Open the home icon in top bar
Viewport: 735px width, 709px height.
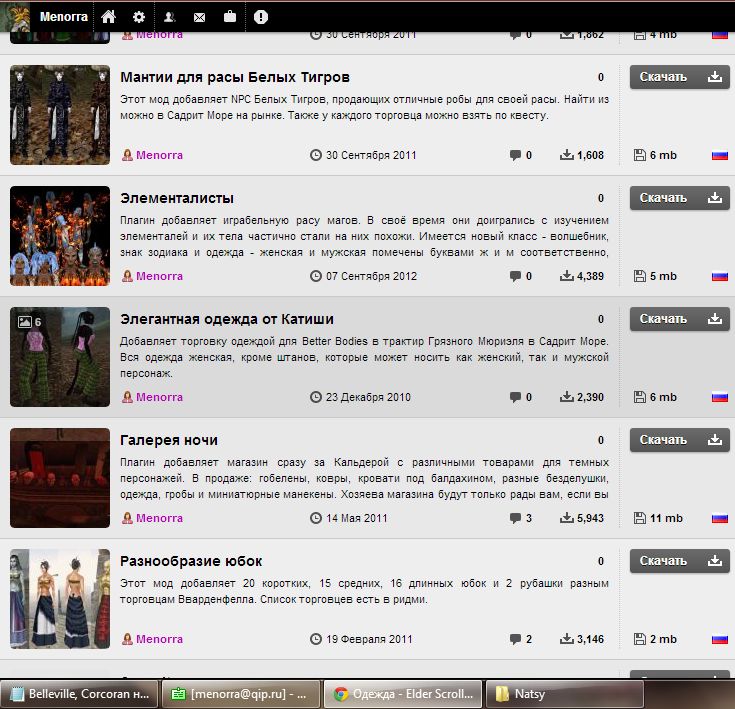(x=108, y=17)
